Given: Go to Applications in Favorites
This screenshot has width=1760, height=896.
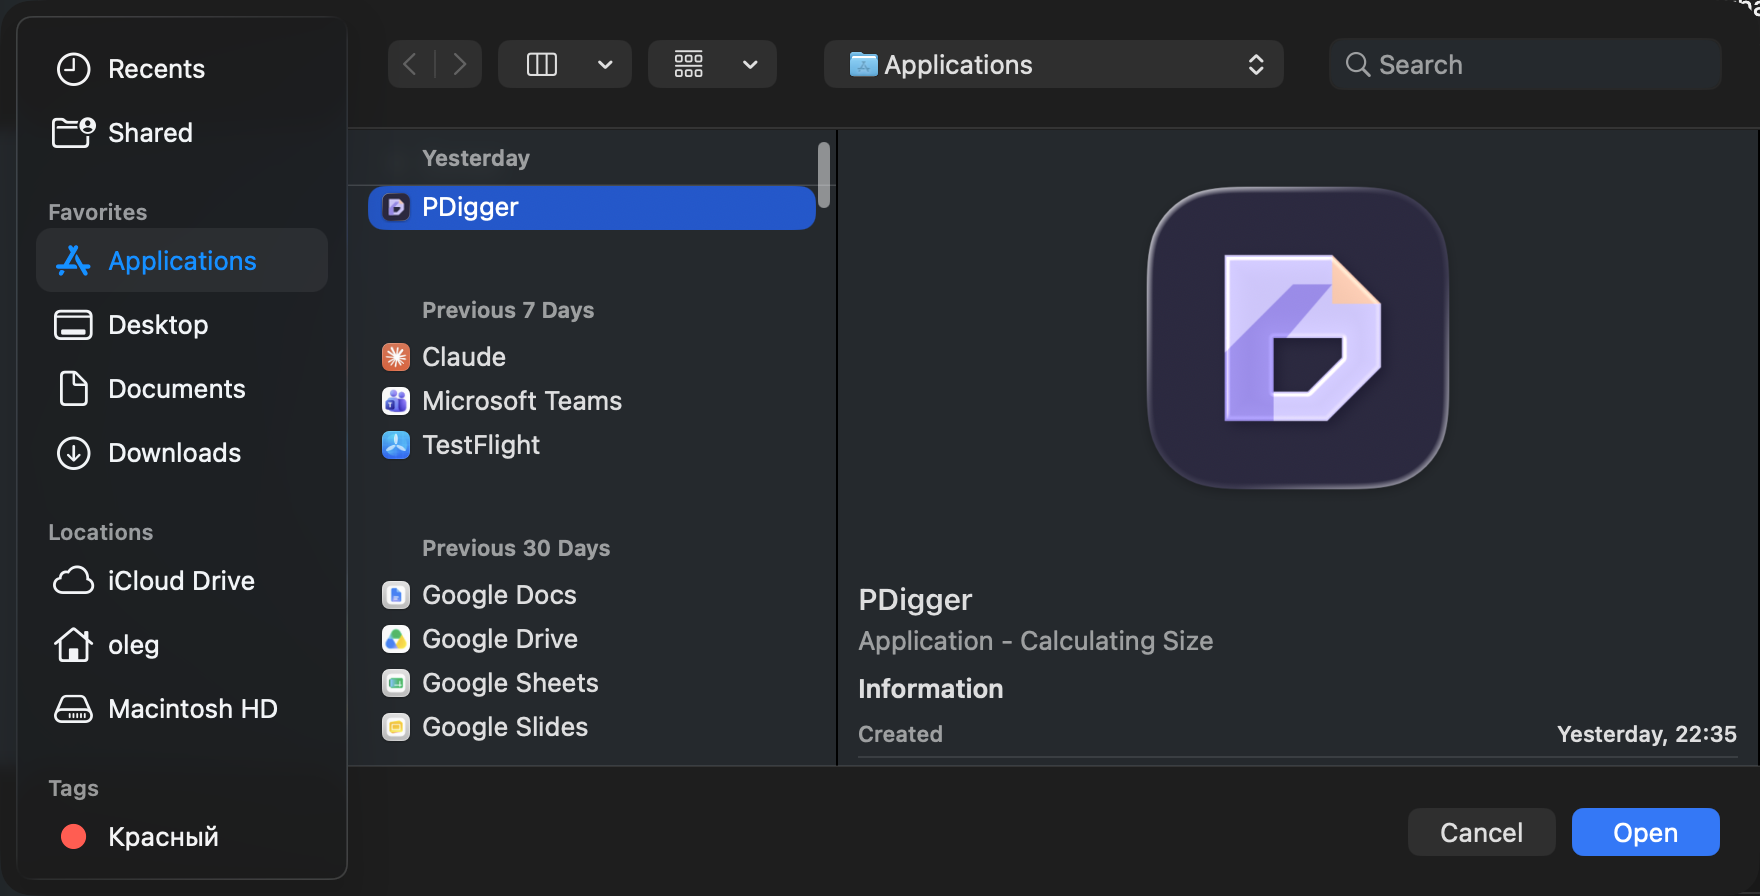Looking at the screenshot, I should click(x=182, y=261).
